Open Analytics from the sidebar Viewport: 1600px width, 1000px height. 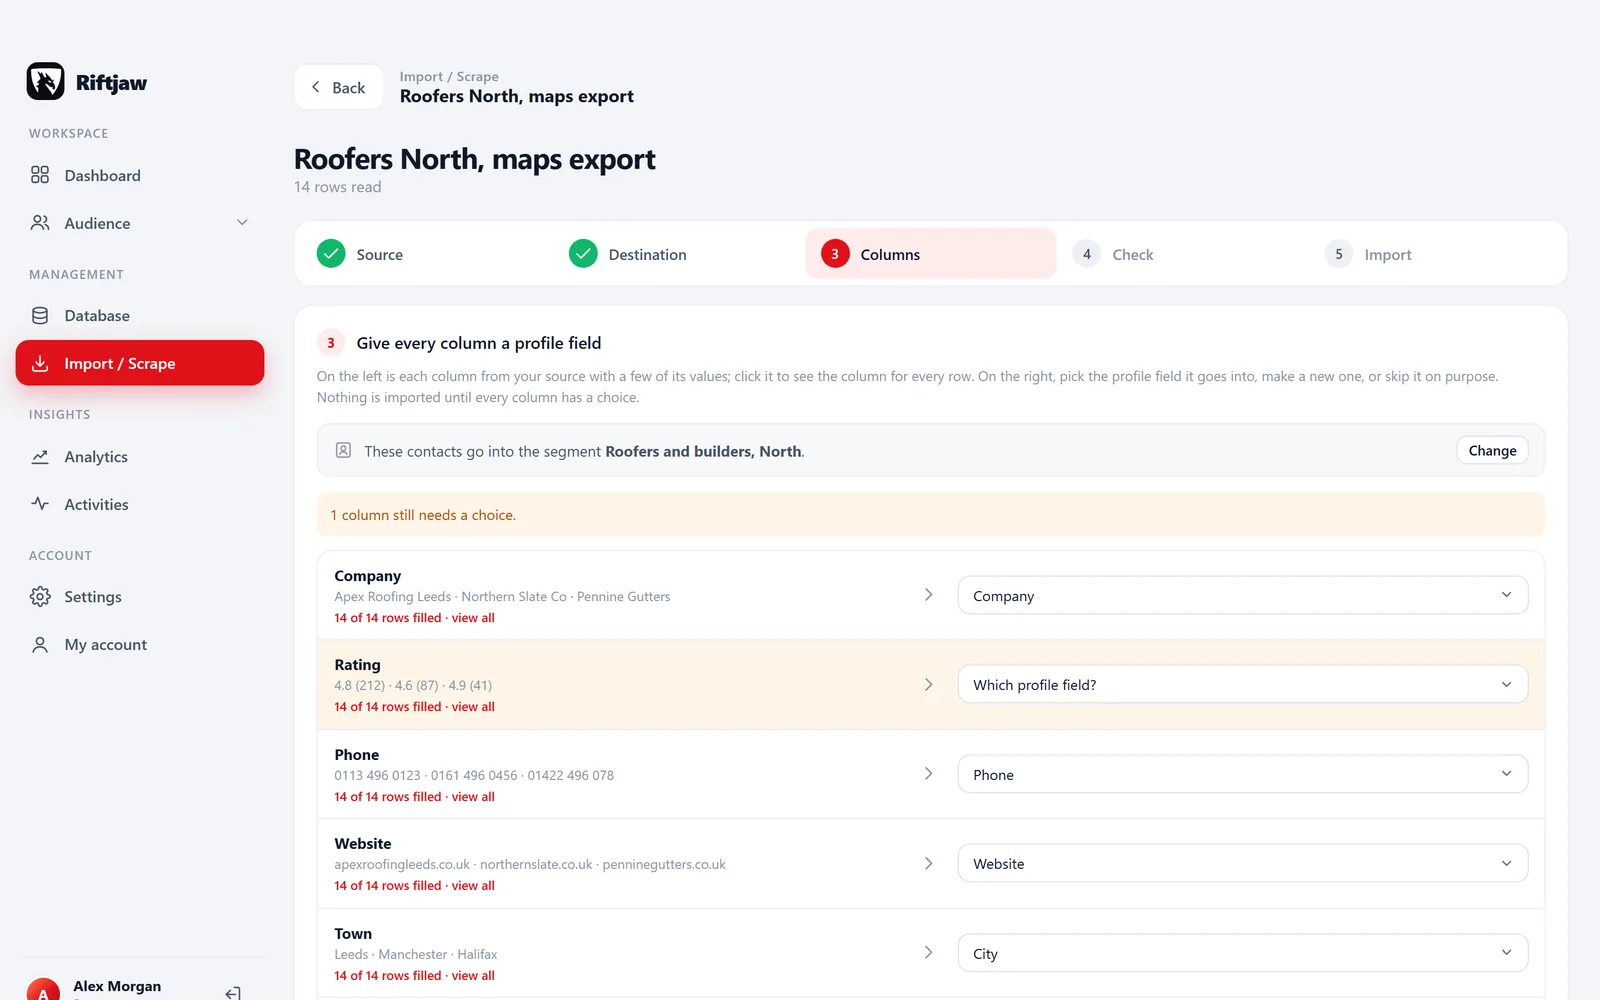pos(140,457)
